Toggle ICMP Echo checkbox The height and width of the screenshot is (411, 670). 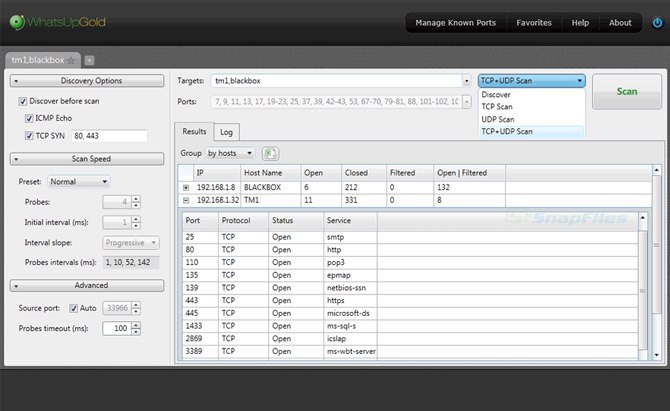(x=29, y=118)
